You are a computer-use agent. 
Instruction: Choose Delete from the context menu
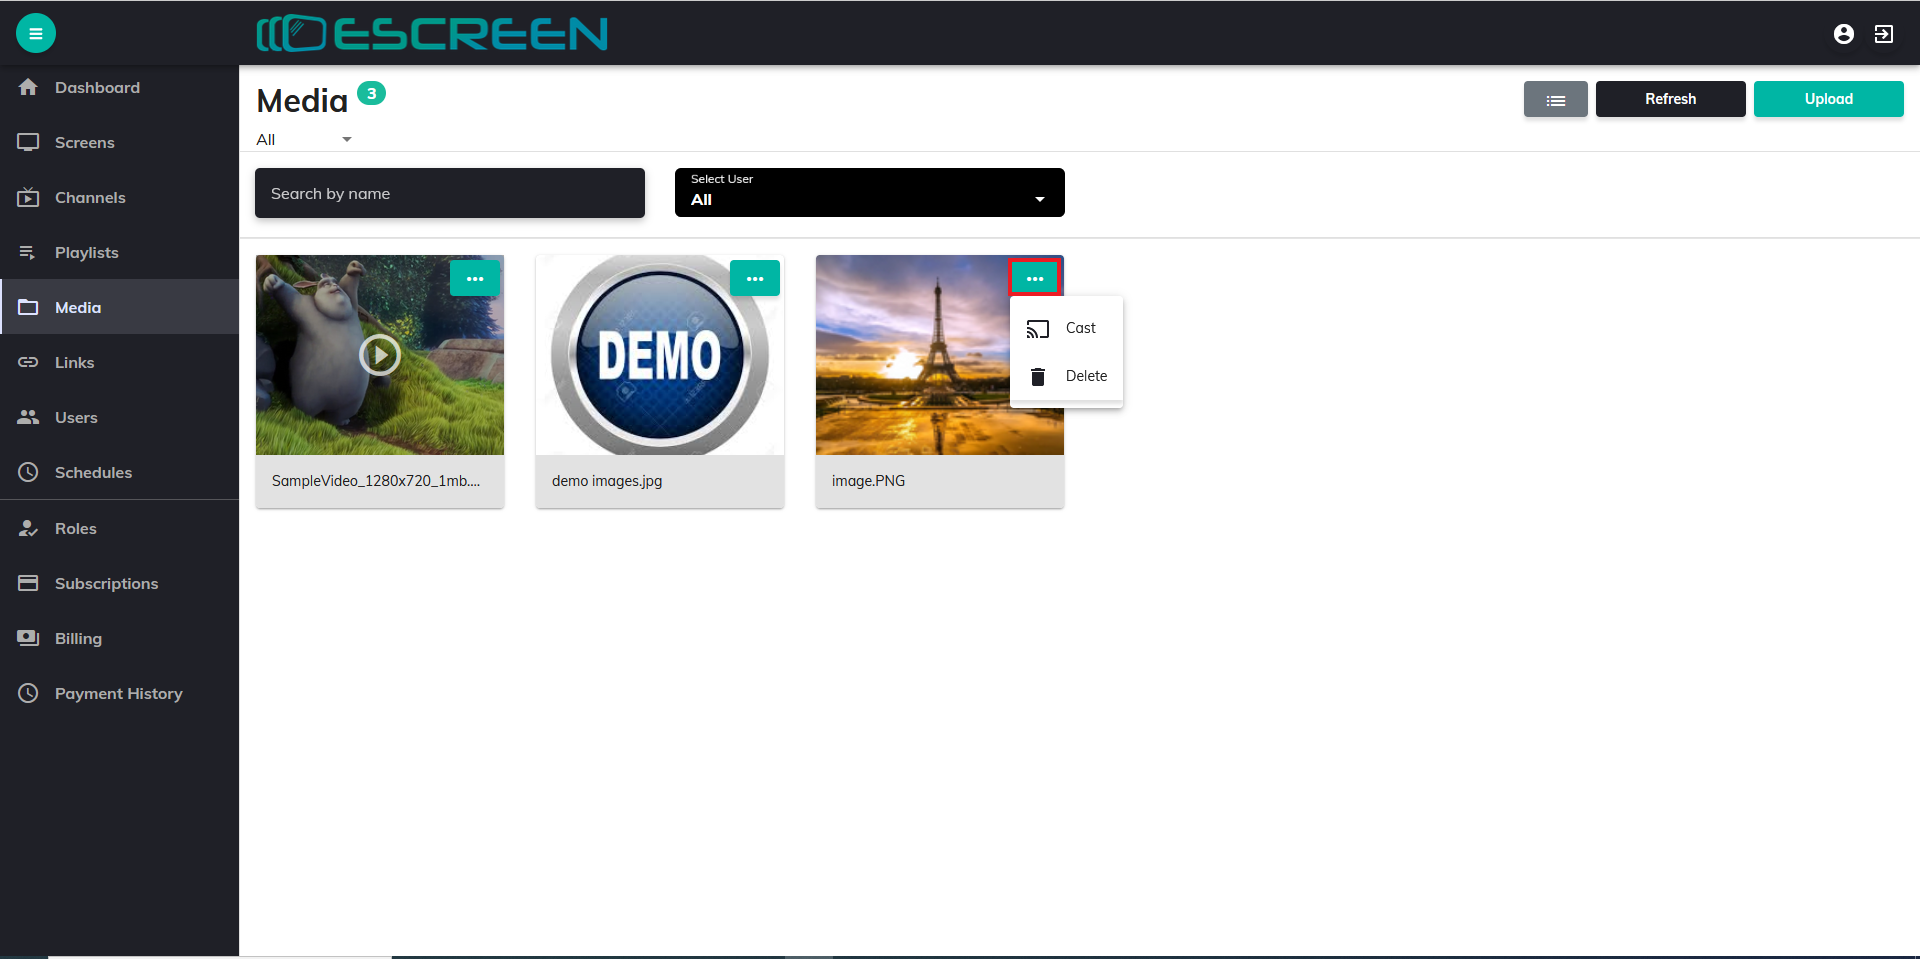click(x=1066, y=376)
